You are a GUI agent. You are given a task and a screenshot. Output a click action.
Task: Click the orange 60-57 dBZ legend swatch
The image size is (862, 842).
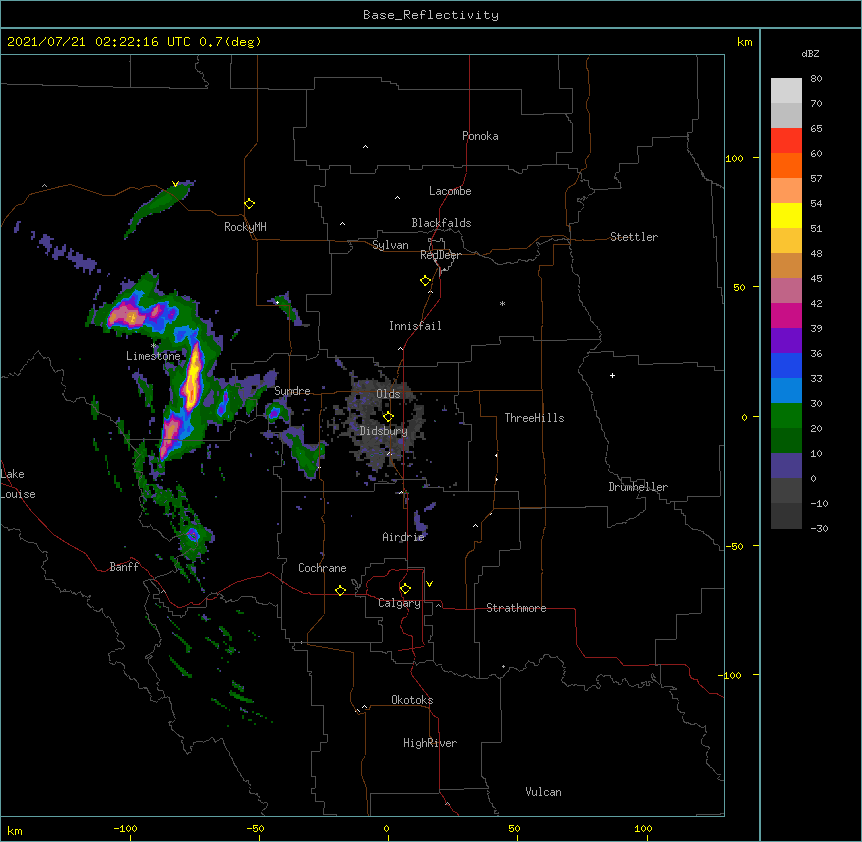coord(786,165)
